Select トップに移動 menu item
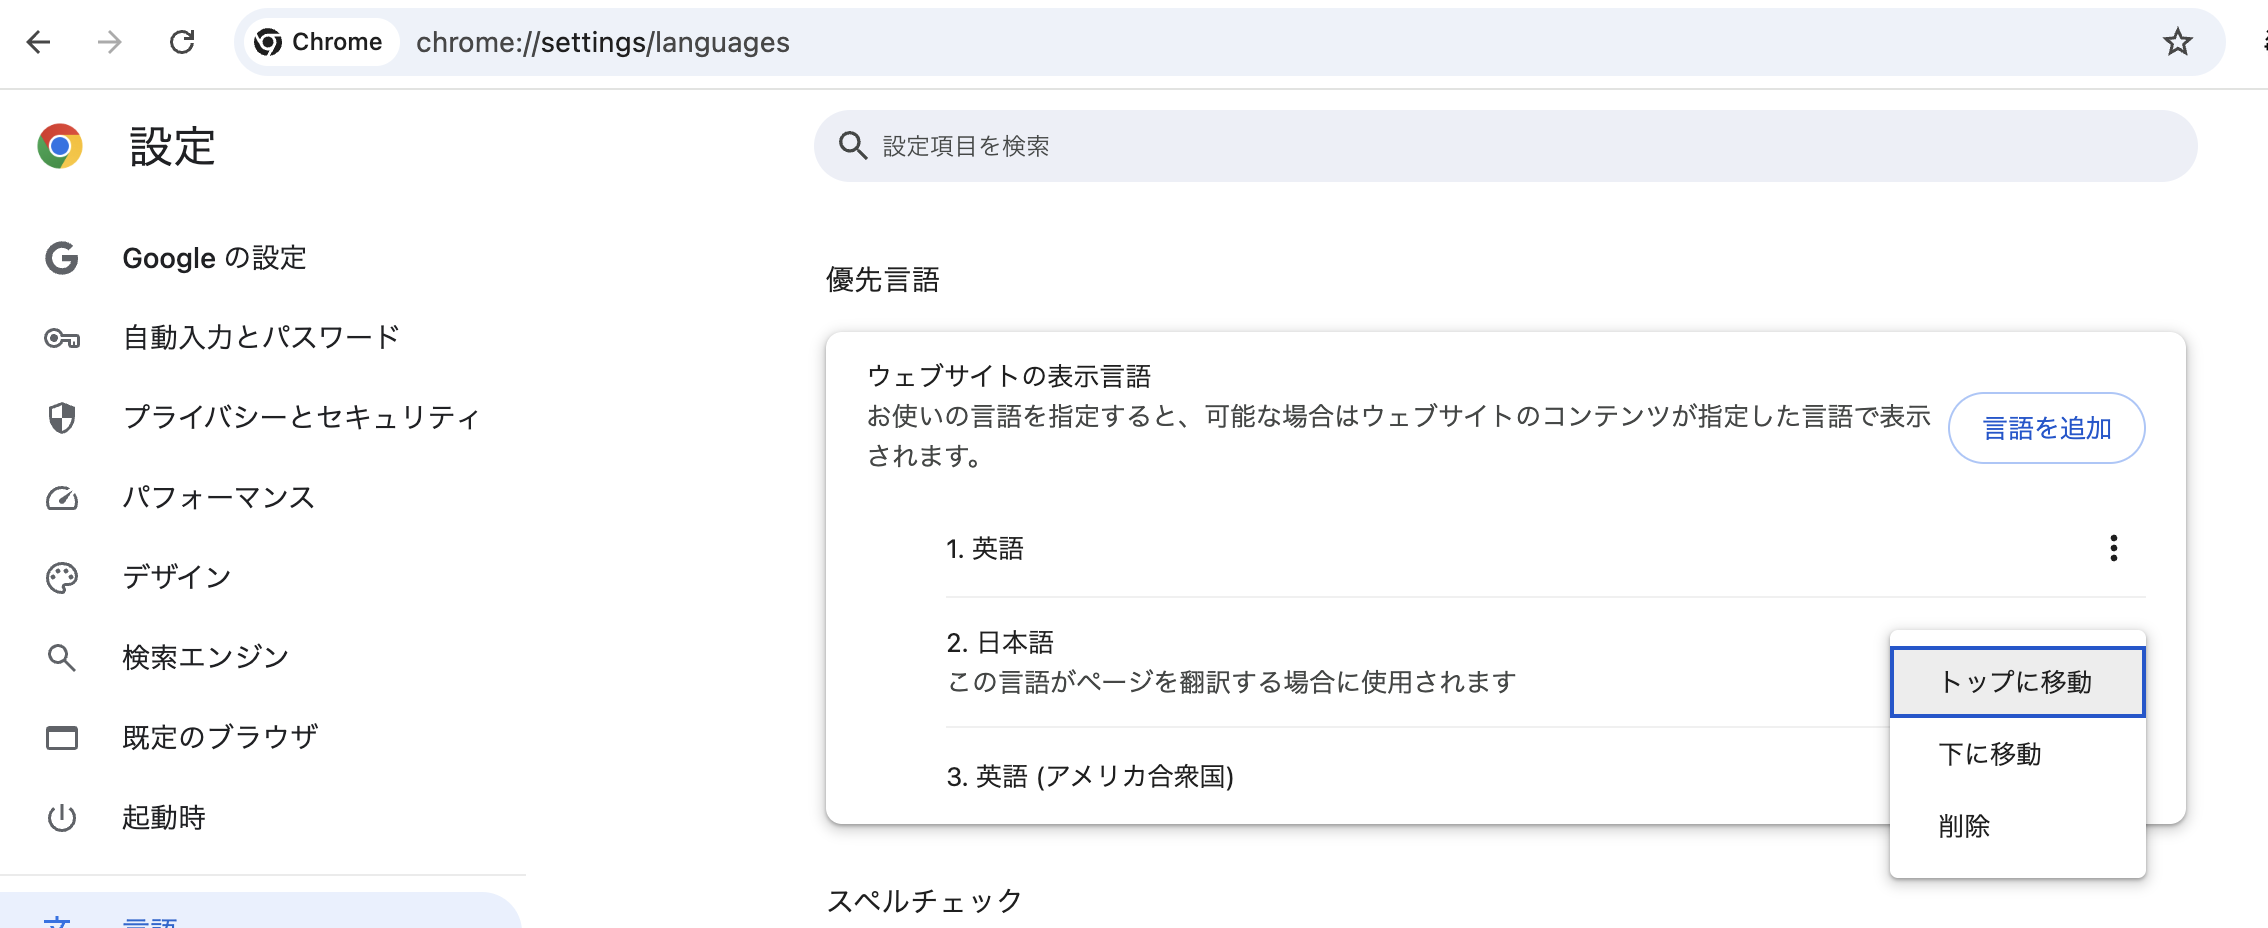2268x928 pixels. (x=2016, y=682)
